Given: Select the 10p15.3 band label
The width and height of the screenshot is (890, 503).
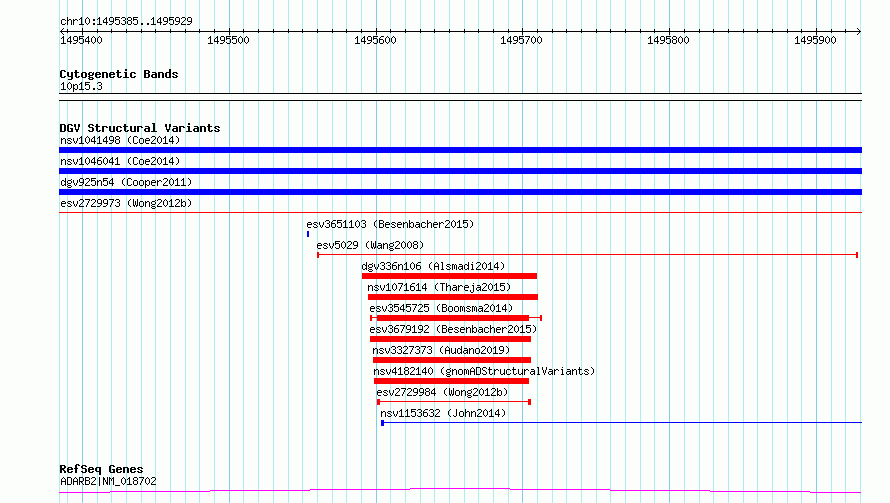Looking at the screenshot, I should click(81, 86).
